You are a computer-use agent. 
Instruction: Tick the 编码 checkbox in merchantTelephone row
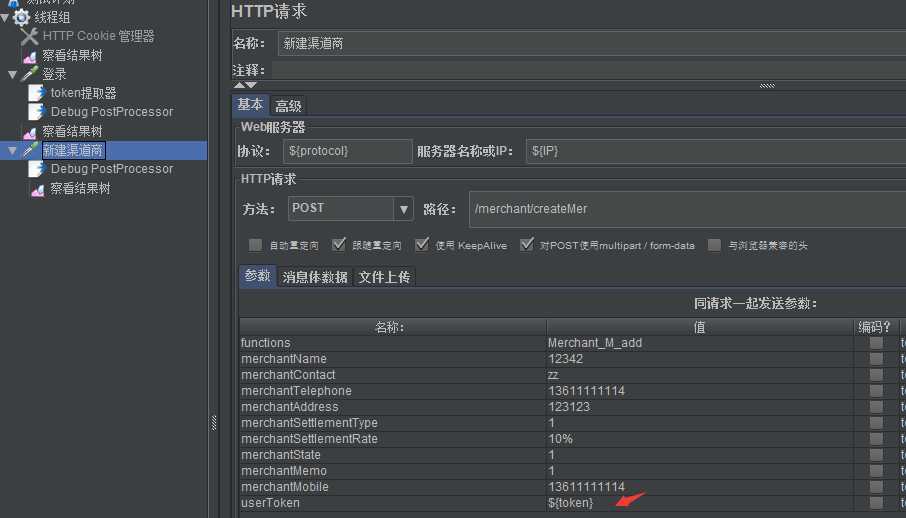click(x=877, y=391)
